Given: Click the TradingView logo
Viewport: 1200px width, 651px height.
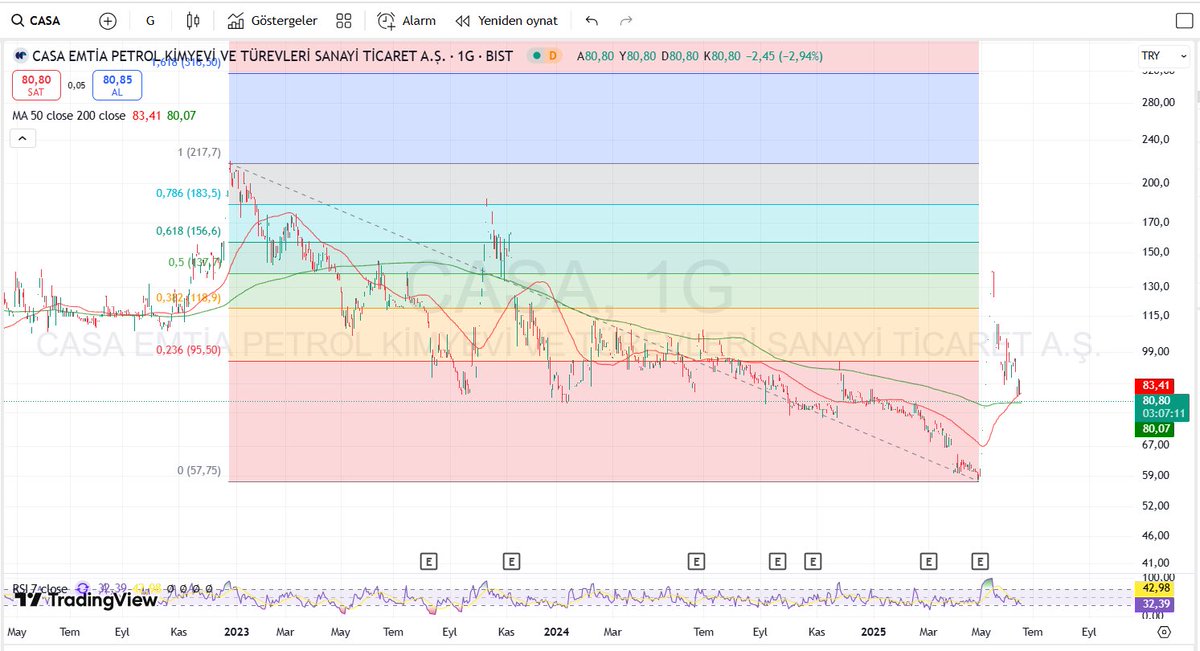Looking at the screenshot, I should pyautogui.click(x=87, y=600).
